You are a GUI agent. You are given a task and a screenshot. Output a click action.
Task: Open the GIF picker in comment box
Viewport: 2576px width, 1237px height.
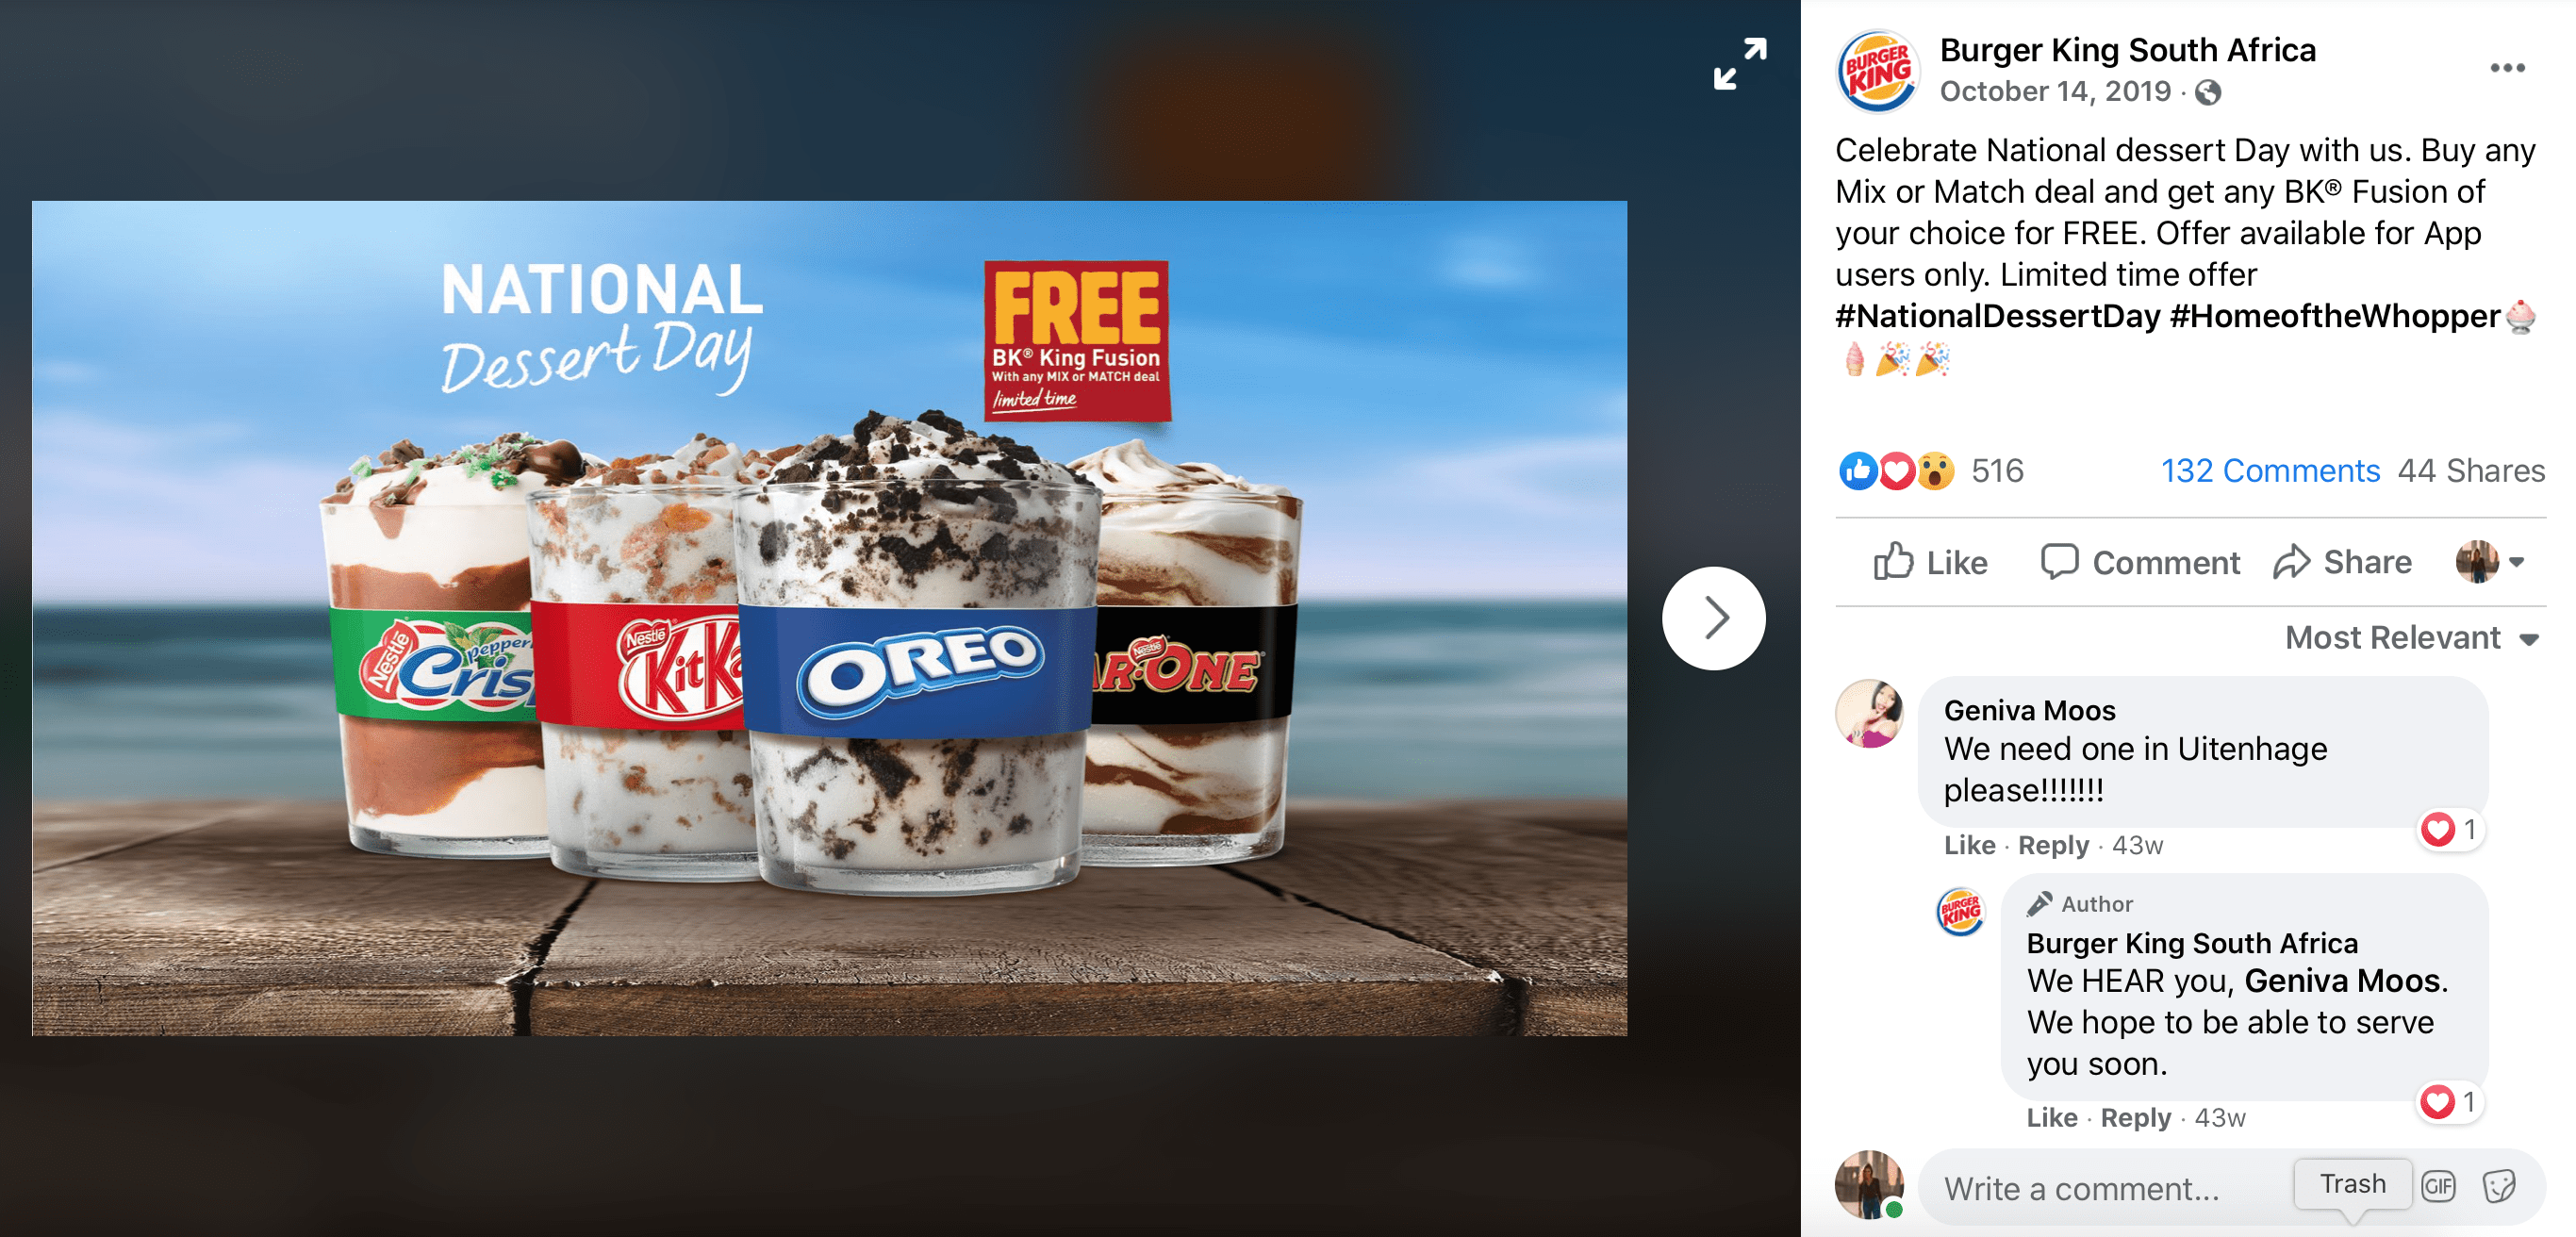pos(2437,1186)
